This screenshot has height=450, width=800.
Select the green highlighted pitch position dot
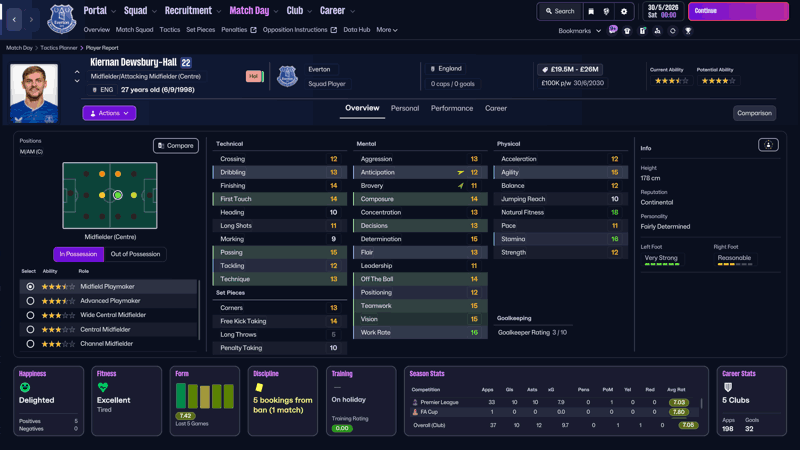click(x=118, y=195)
